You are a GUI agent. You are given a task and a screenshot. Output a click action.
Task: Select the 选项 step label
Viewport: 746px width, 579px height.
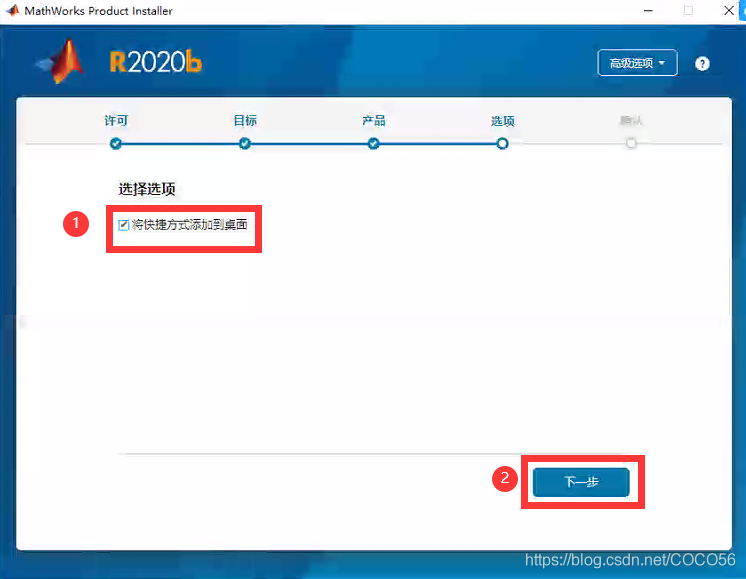click(502, 121)
